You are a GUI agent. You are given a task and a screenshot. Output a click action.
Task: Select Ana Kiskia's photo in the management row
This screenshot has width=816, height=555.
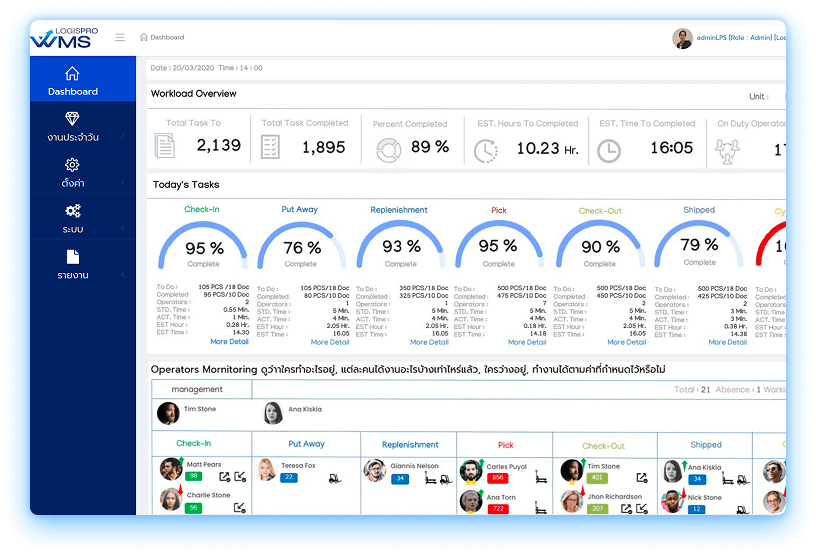point(273,412)
